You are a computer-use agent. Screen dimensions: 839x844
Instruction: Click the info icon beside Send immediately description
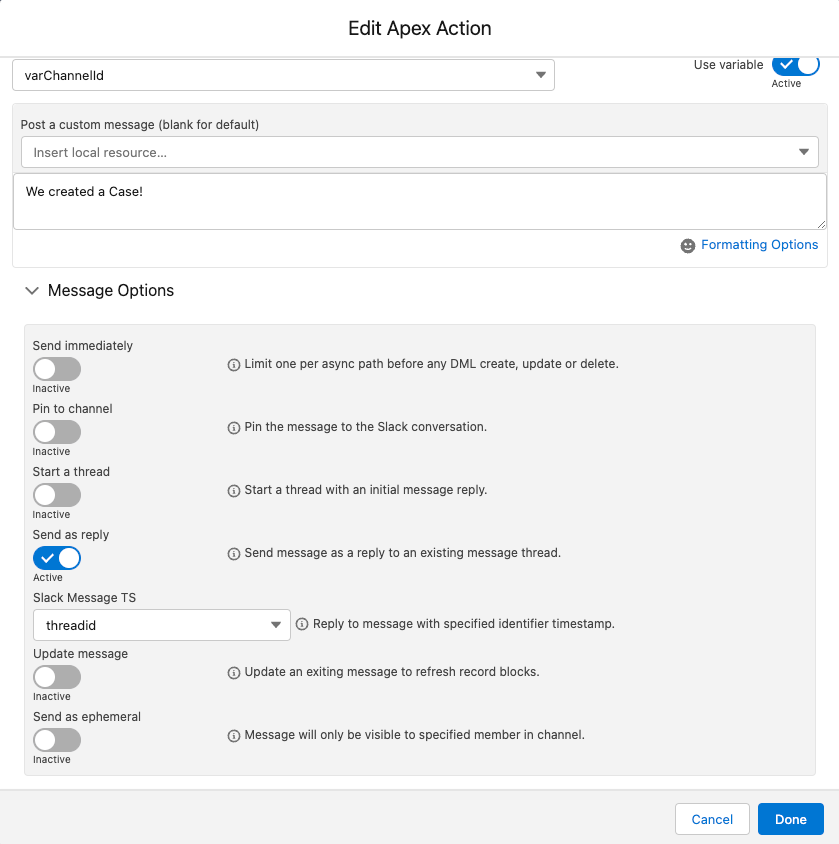[x=234, y=365]
